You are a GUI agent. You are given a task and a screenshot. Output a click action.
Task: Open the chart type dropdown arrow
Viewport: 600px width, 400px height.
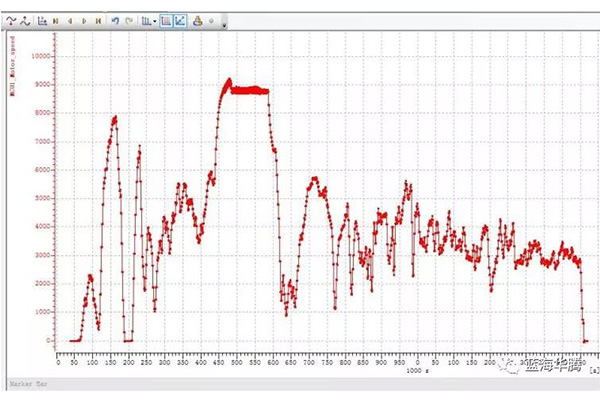155,21
